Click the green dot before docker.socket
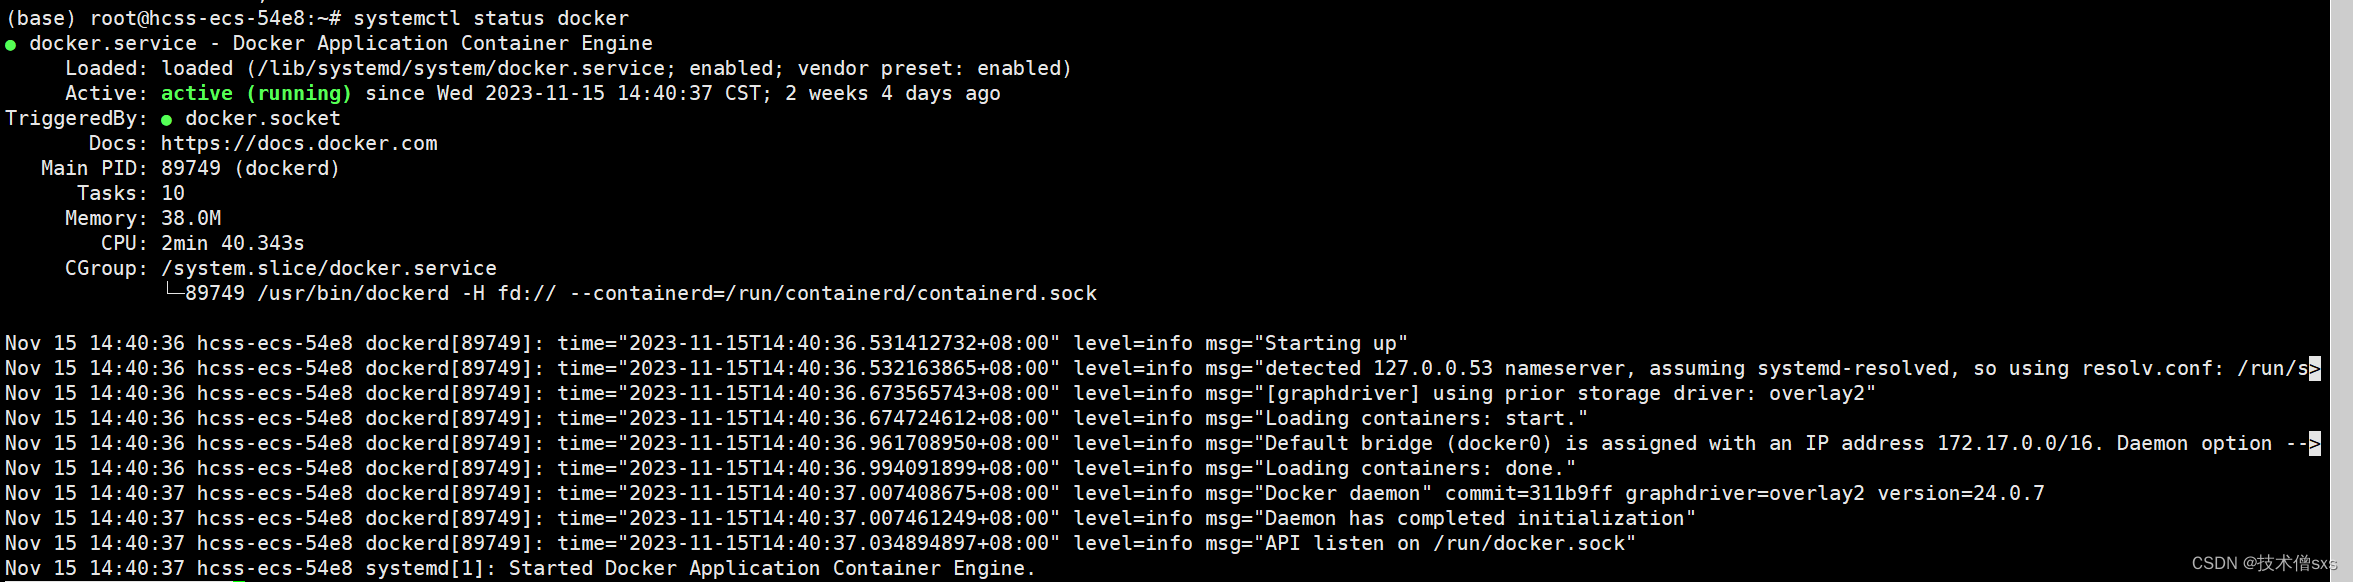Image resolution: width=2353 pixels, height=582 pixels. 166,120
